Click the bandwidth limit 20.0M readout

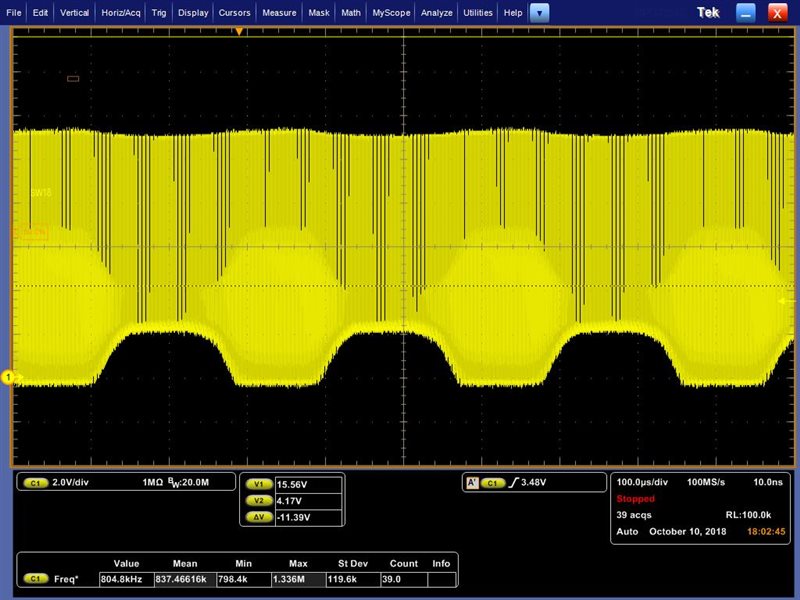(x=188, y=483)
